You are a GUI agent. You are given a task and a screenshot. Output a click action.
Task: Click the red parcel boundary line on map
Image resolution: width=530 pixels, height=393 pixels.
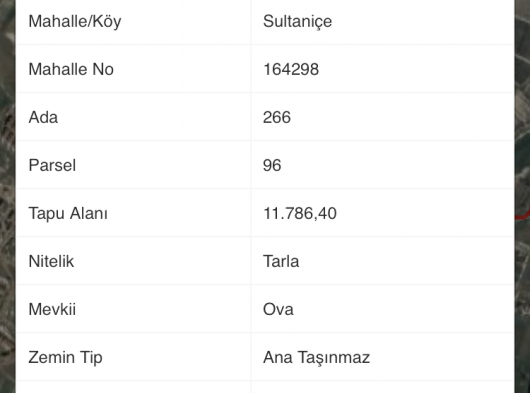pos(523,215)
